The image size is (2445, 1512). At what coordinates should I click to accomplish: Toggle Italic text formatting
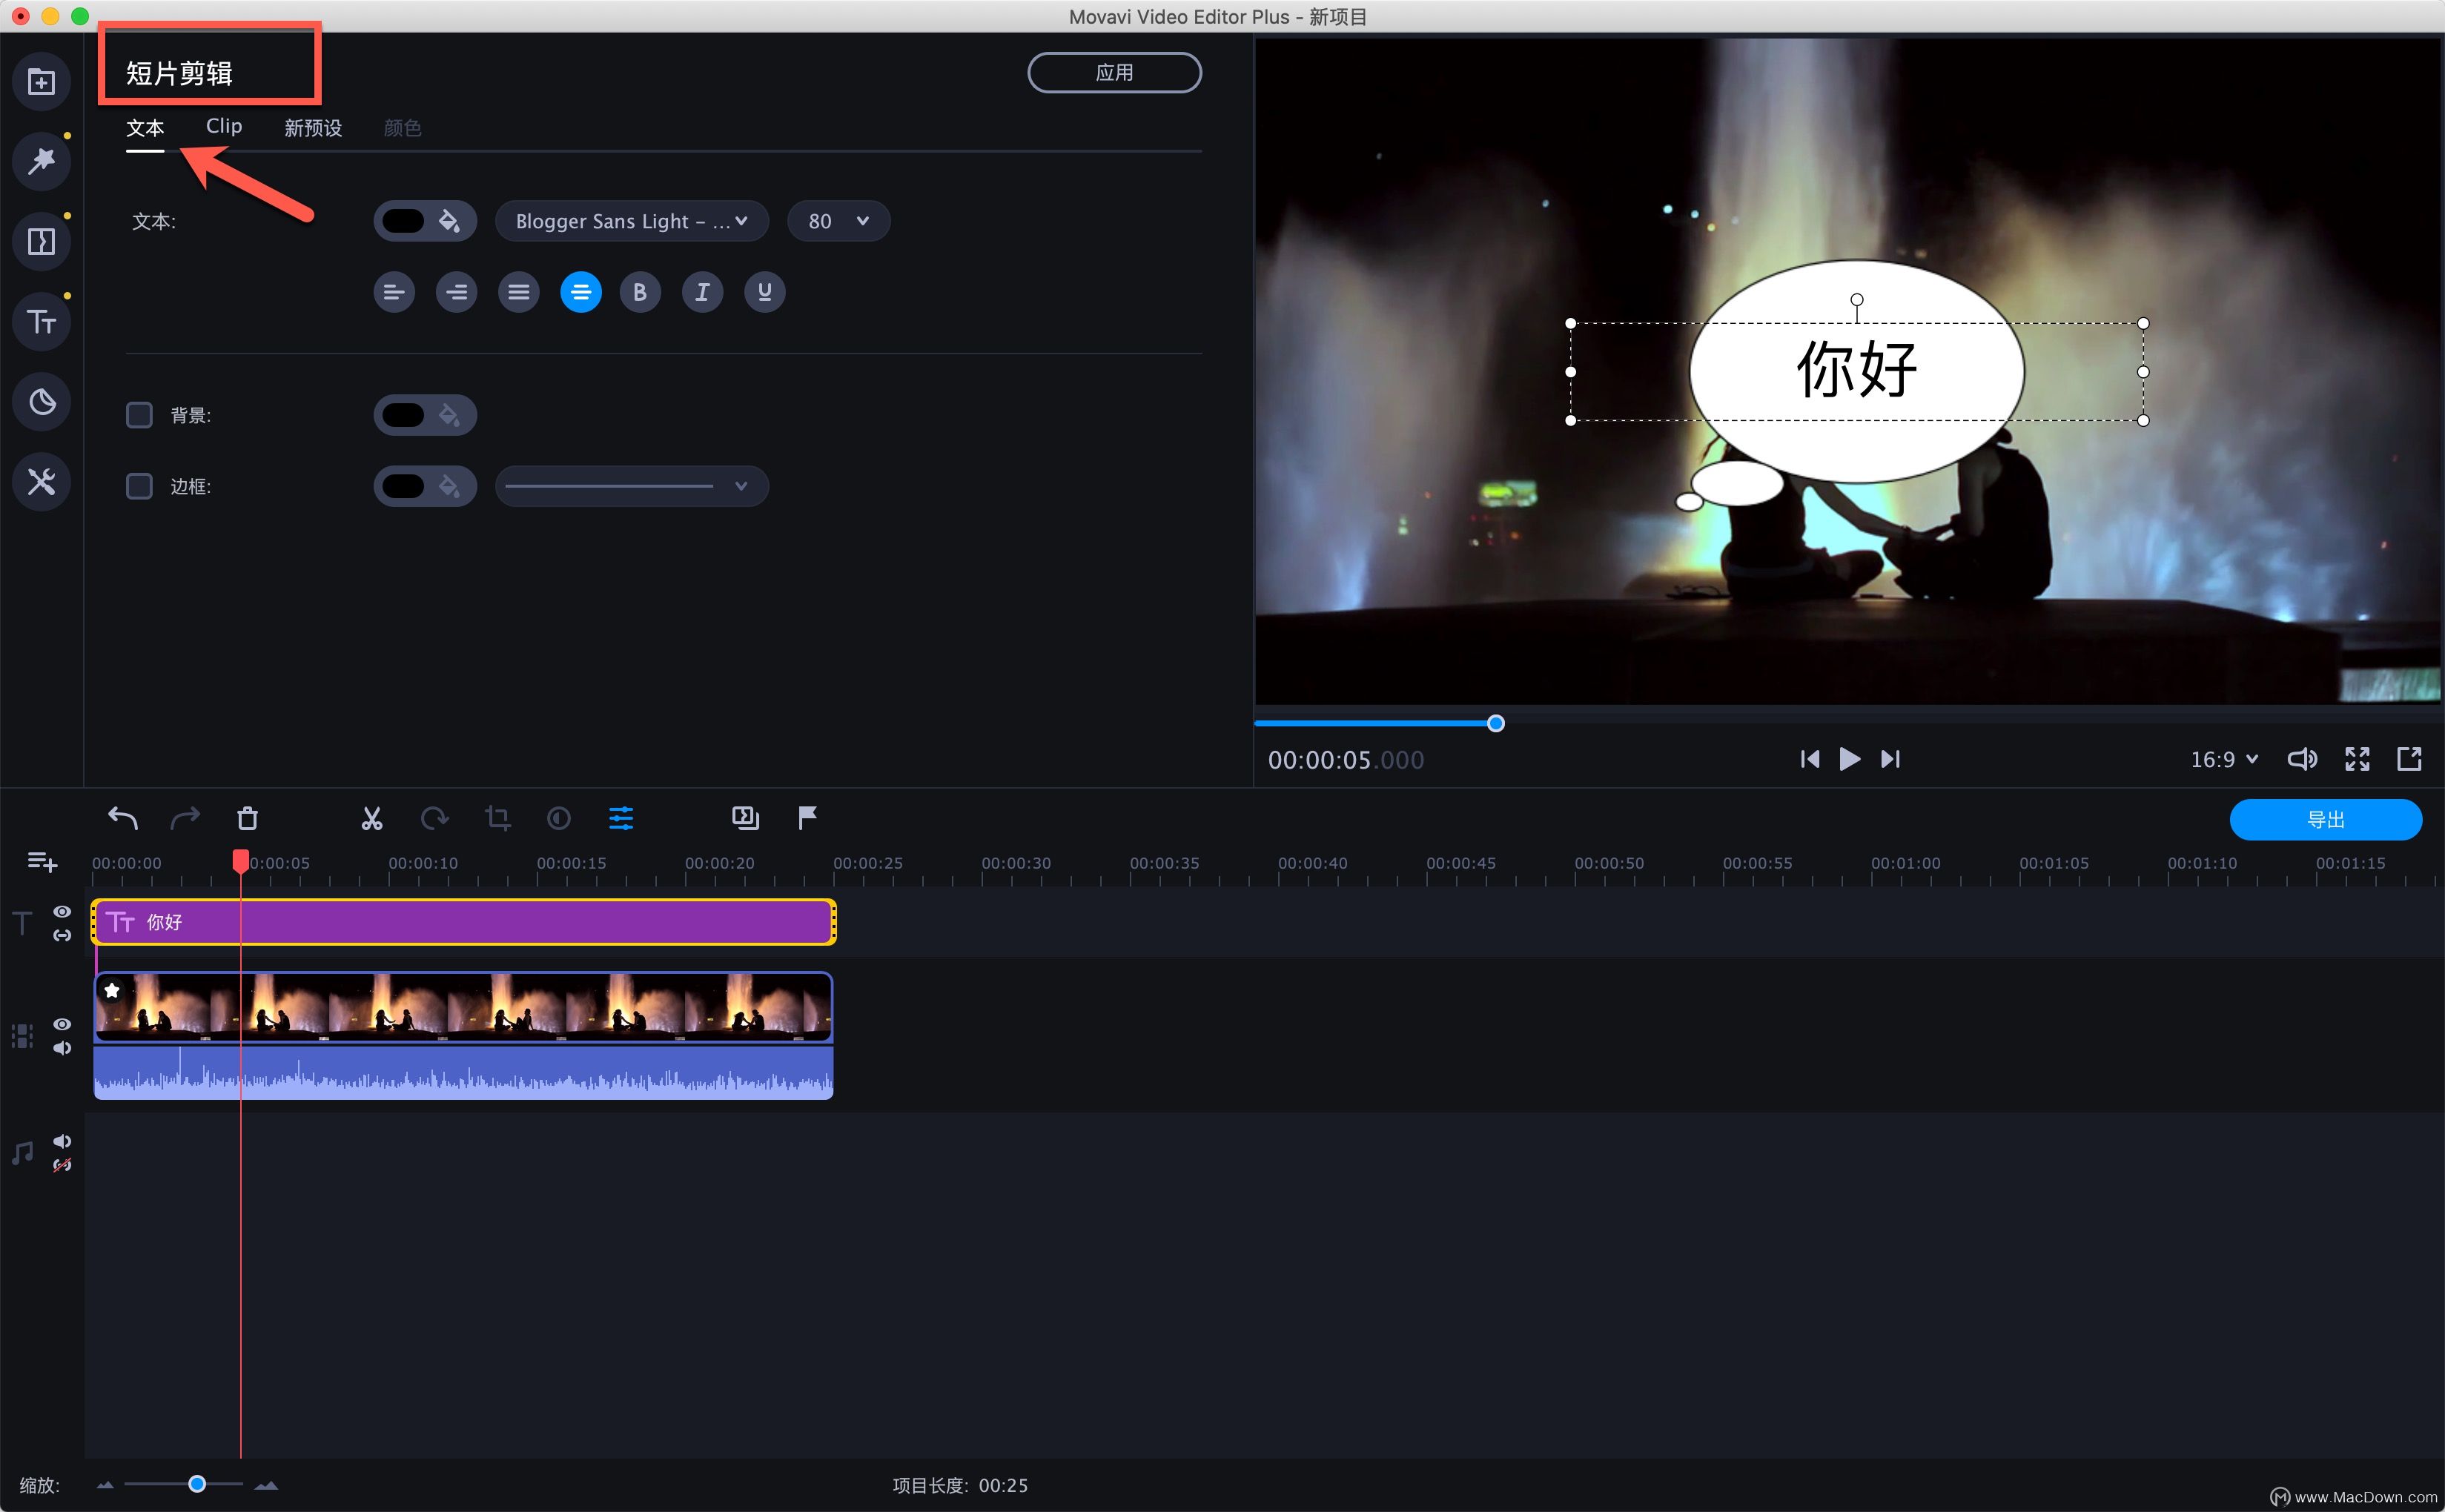pyautogui.click(x=702, y=292)
